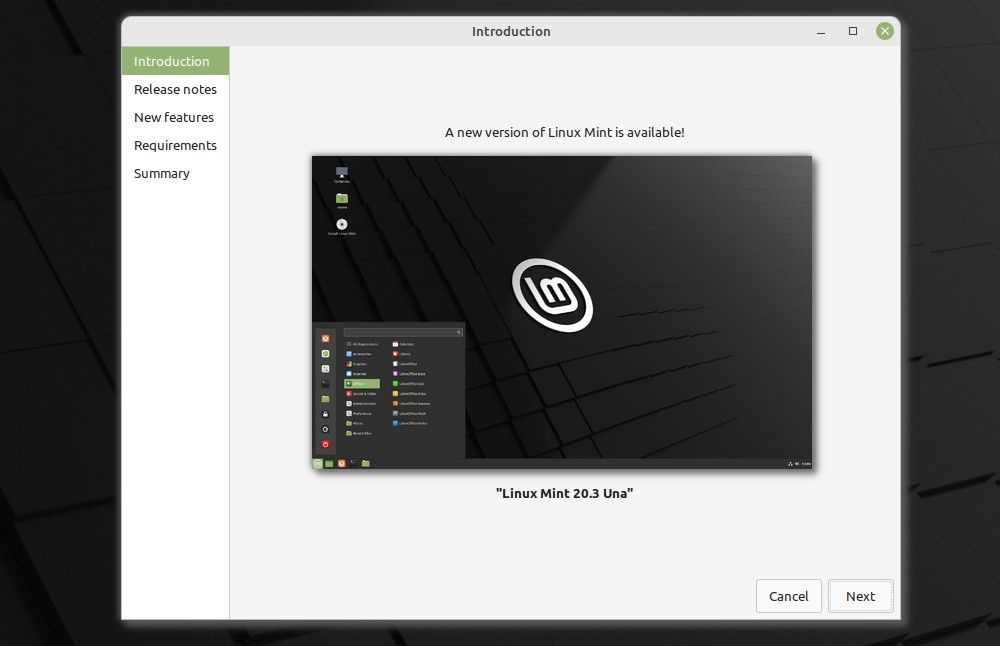Go to the New features section

click(x=175, y=117)
